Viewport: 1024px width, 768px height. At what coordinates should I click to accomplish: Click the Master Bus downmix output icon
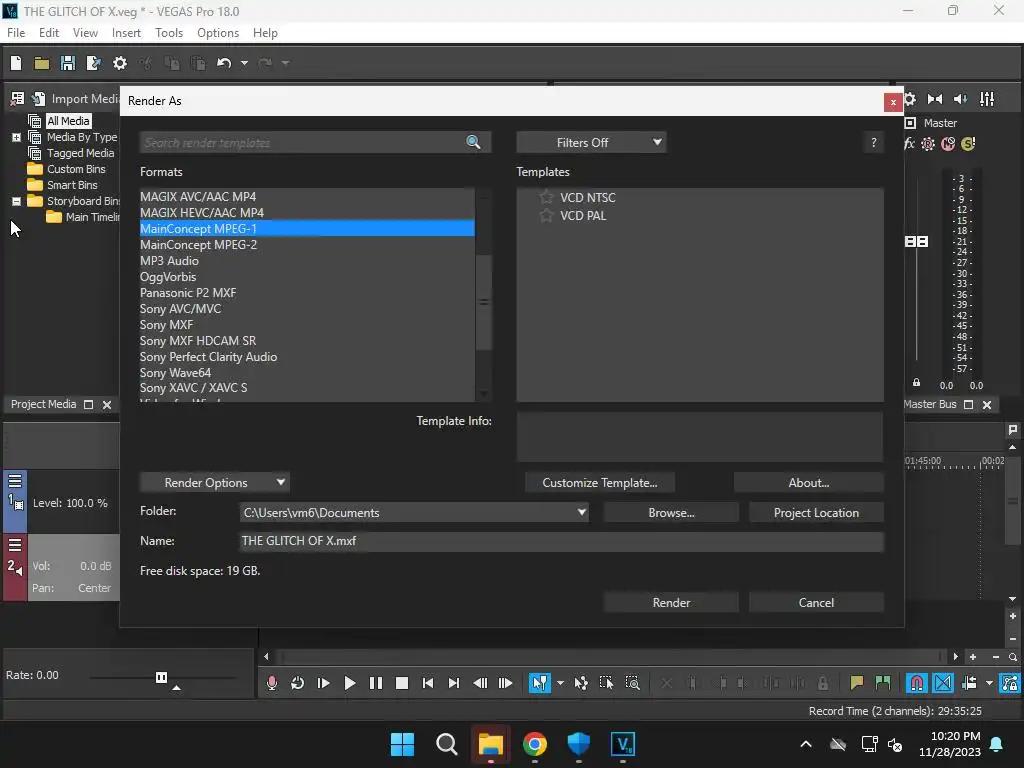pos(935,99)
